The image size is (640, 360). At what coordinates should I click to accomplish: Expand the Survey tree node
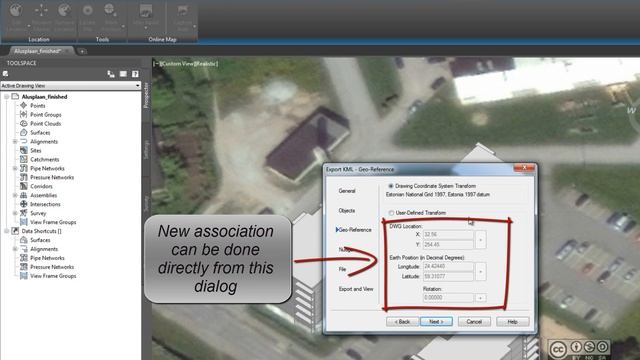[15, 213]
